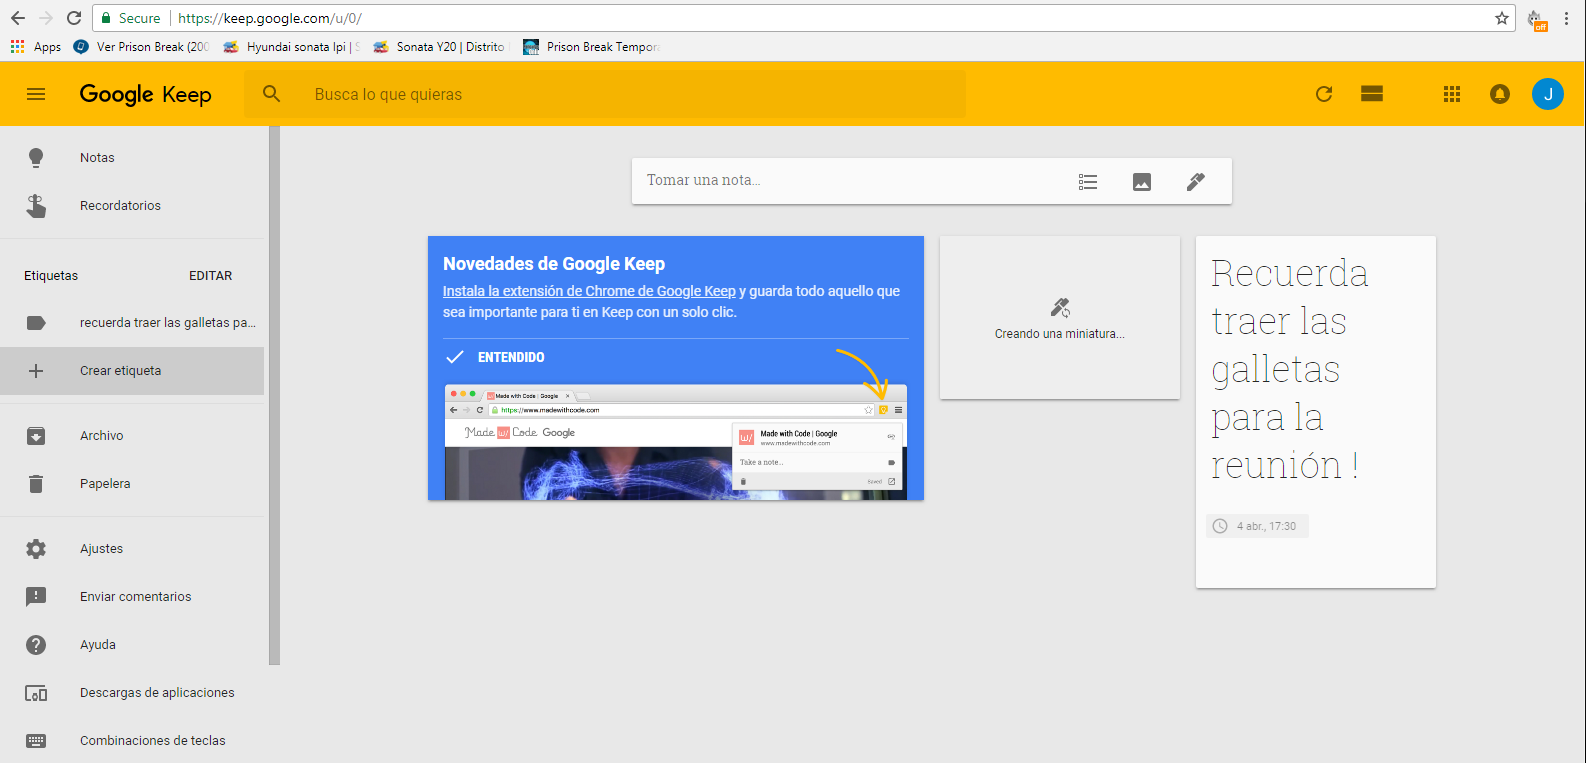
Task: Open the 'Prison Break Tempor' bookmark
Action: coord(591,47)
